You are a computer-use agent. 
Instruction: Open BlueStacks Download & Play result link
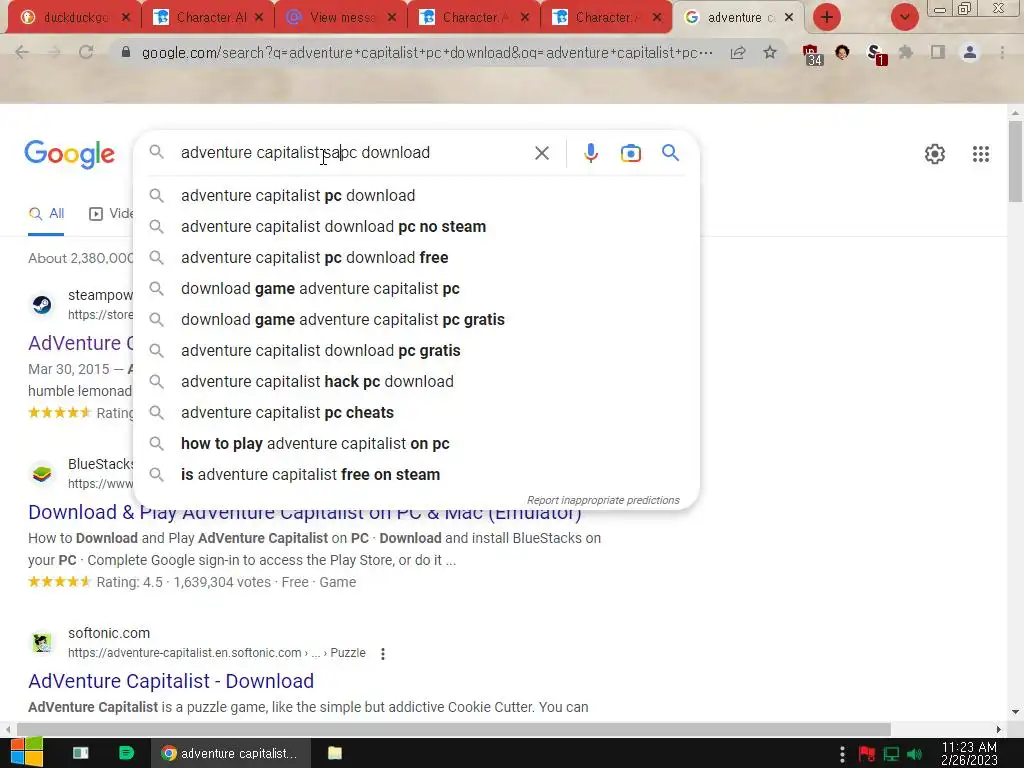pos(304,513)
